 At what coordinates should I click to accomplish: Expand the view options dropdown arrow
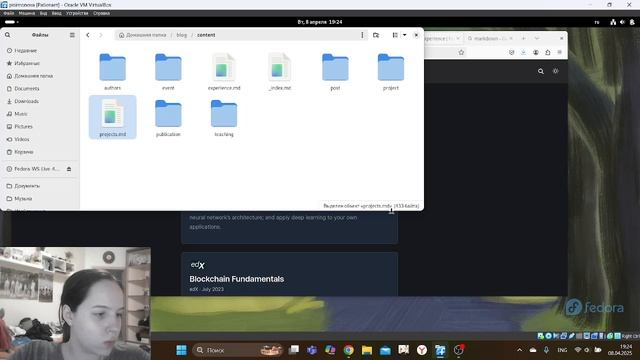(x=404, y=35)
